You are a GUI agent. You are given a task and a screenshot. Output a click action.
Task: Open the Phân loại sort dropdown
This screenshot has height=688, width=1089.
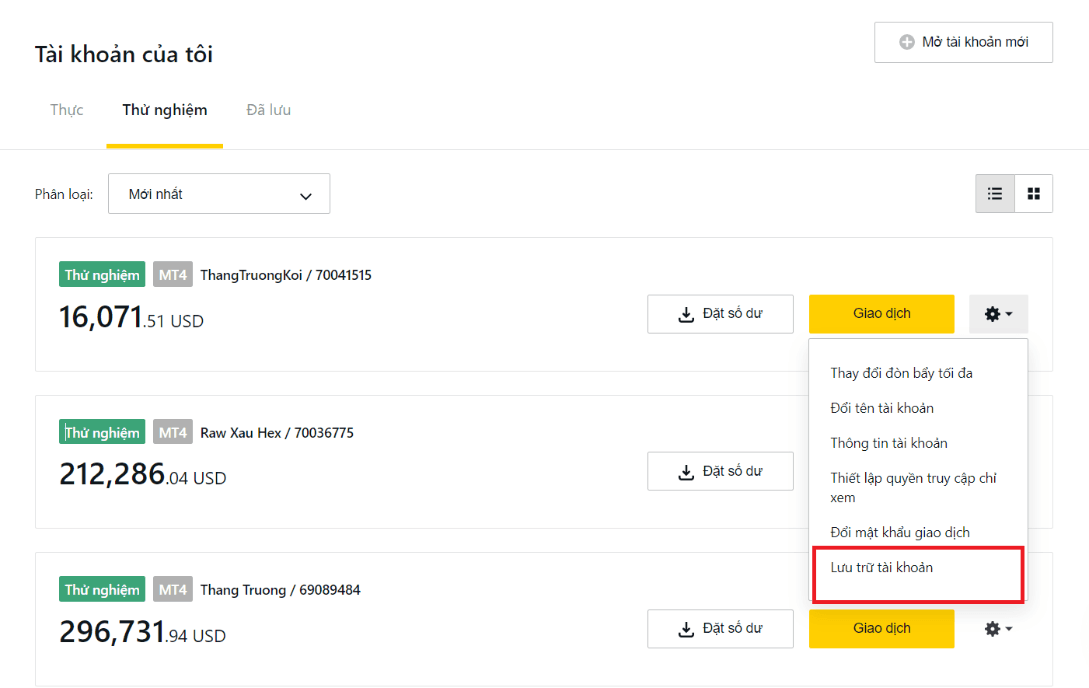pyautogui.click(x=219, y=194)
